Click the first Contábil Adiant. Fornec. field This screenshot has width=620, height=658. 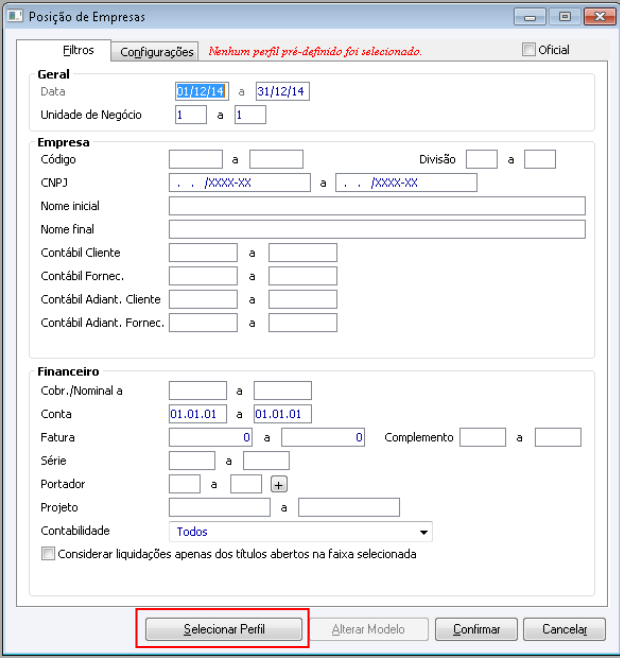203,323
